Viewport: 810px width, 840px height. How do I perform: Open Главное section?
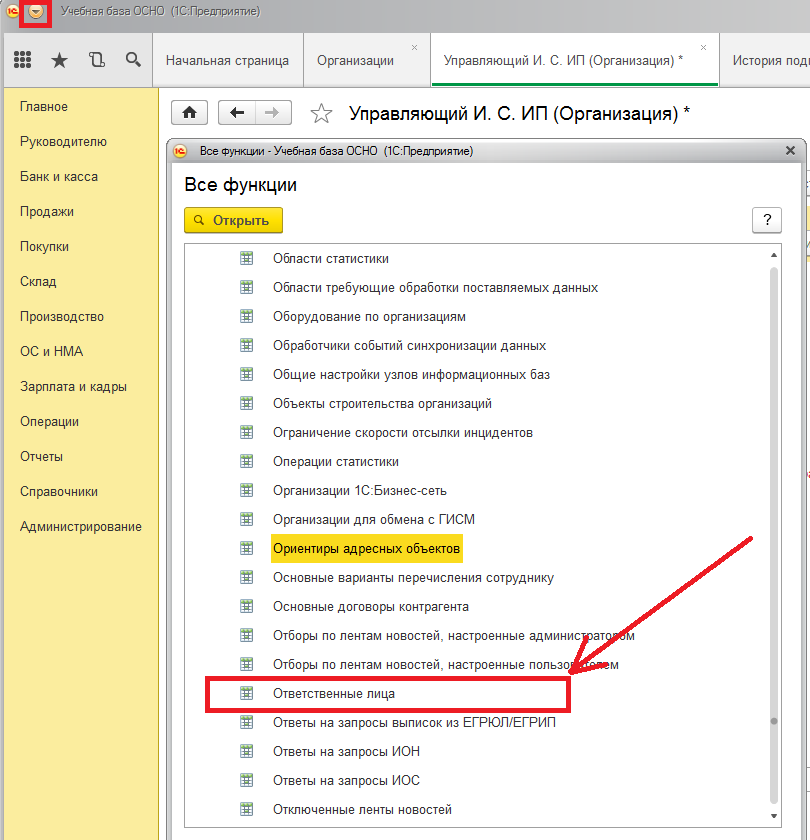[x=44, y=107]
